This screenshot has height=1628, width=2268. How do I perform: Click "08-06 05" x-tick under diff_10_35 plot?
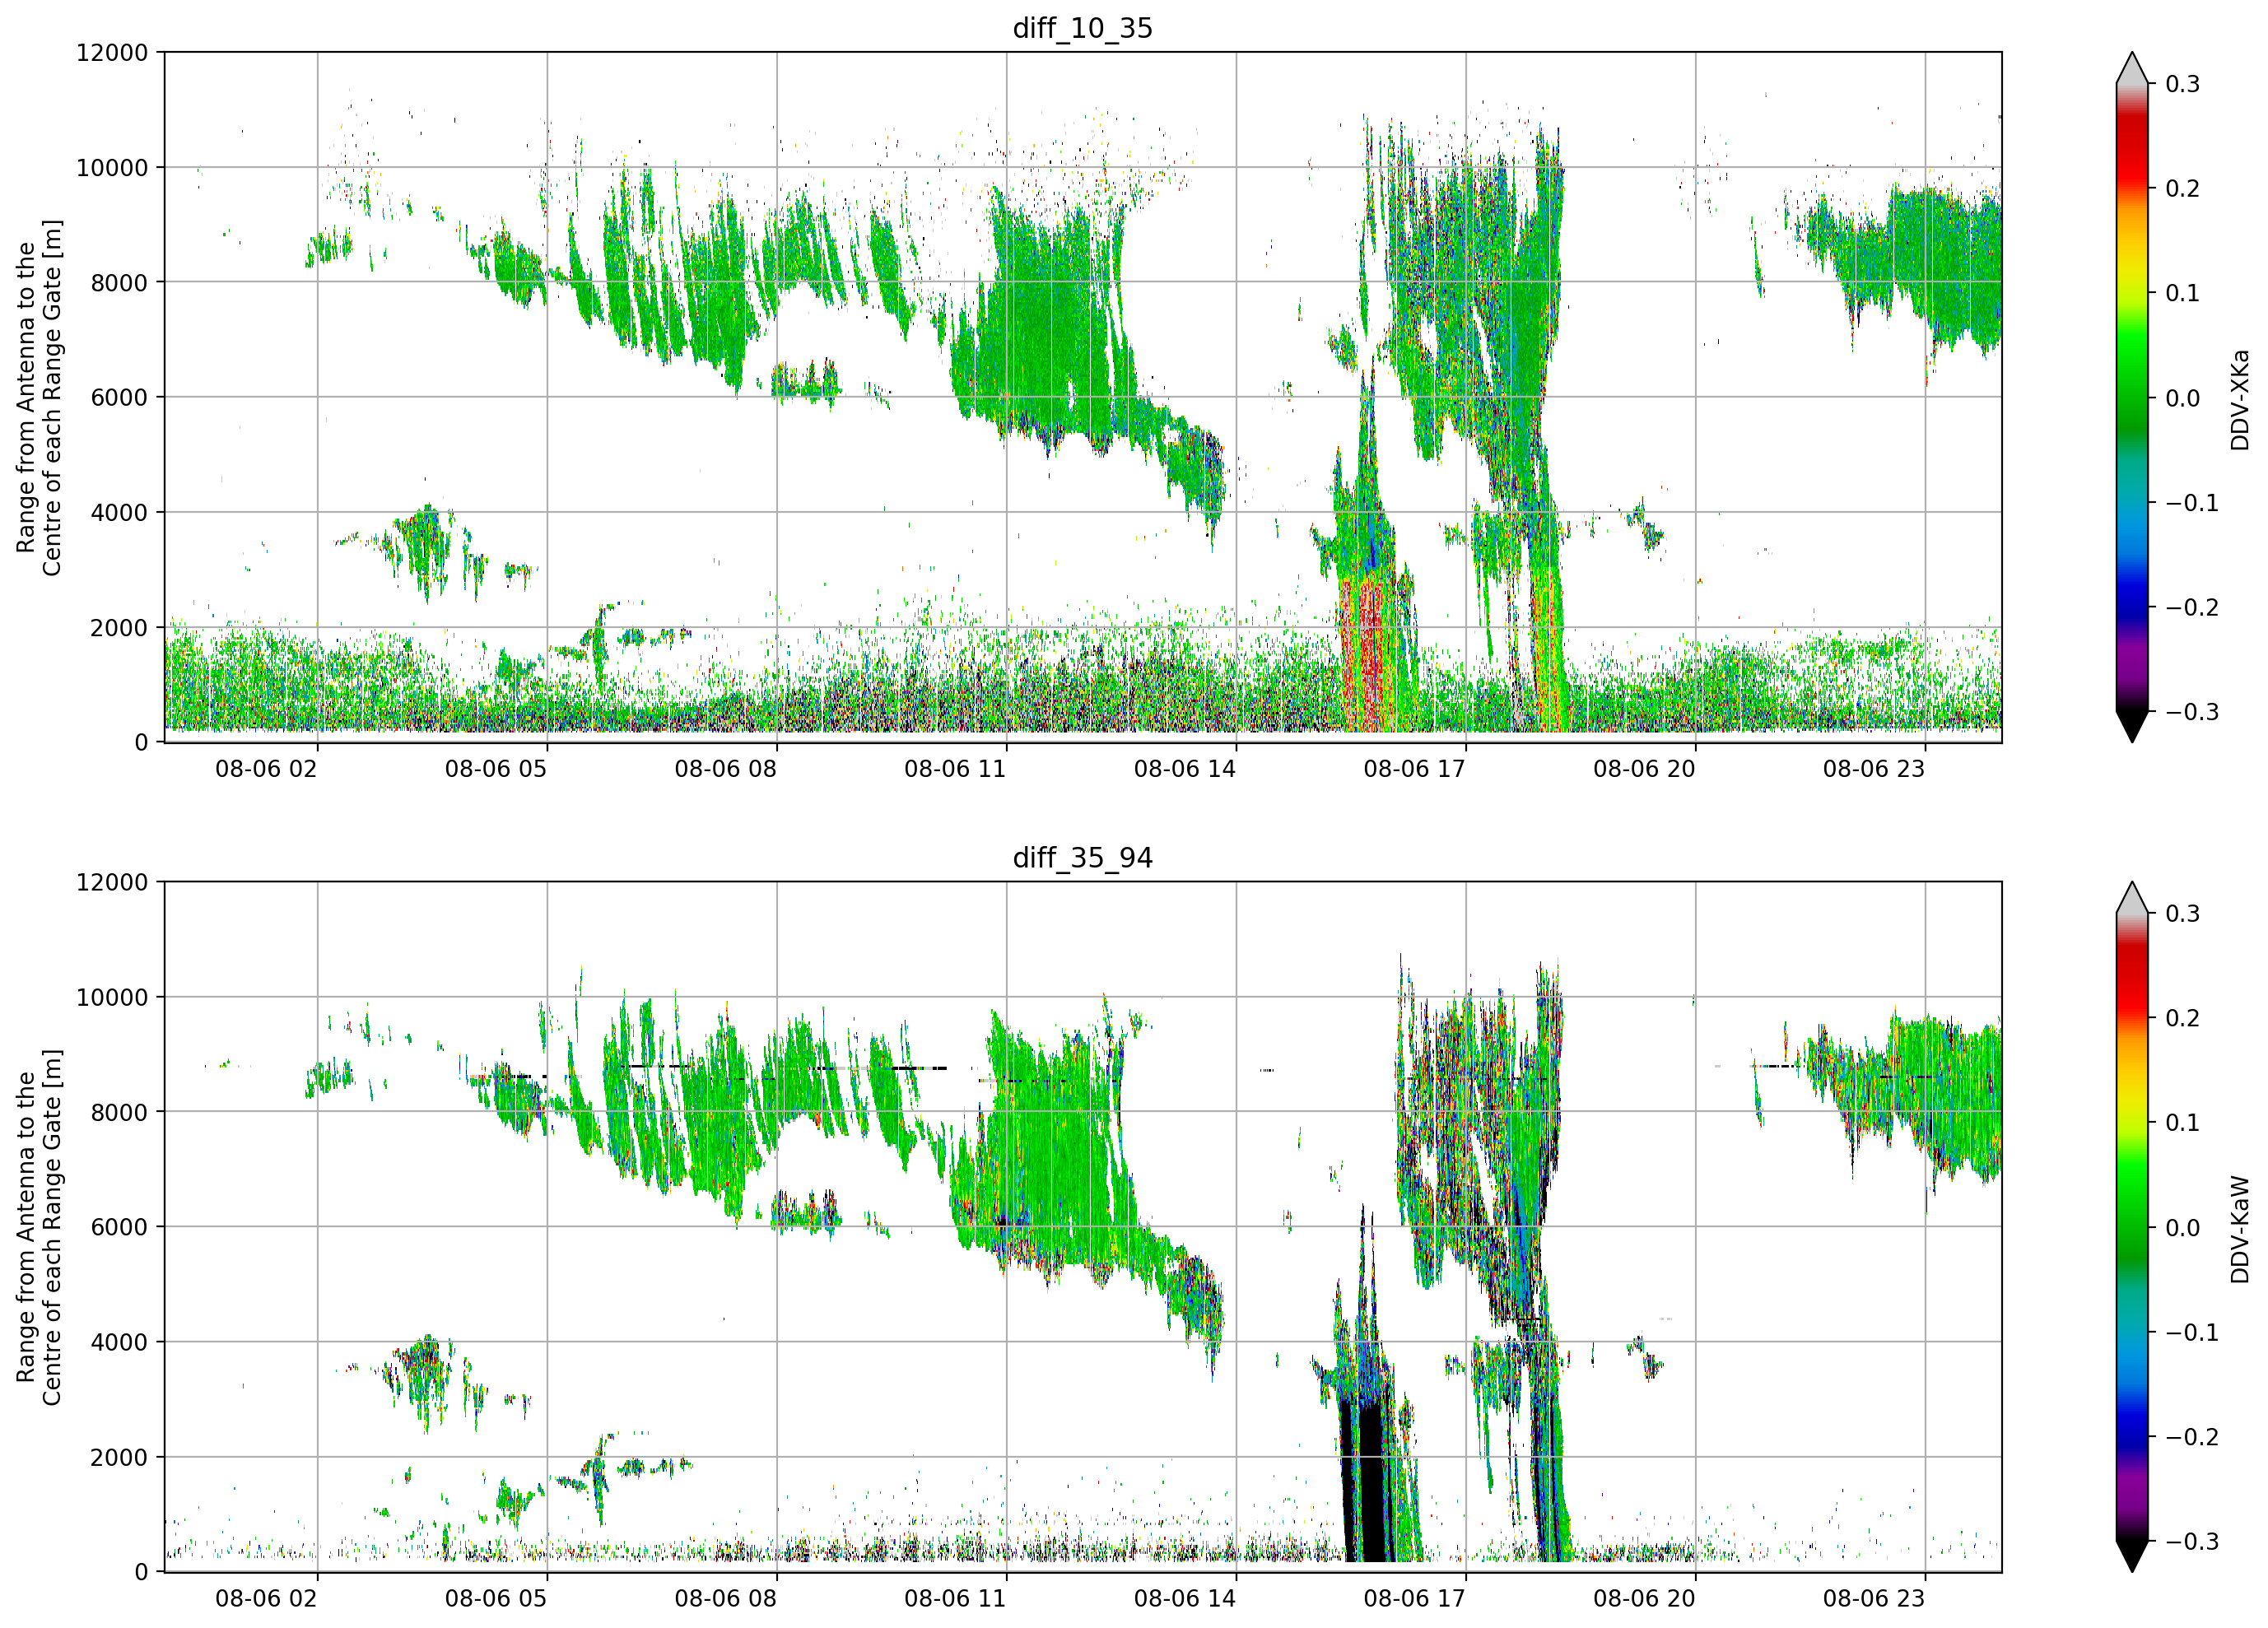[496, 769]
